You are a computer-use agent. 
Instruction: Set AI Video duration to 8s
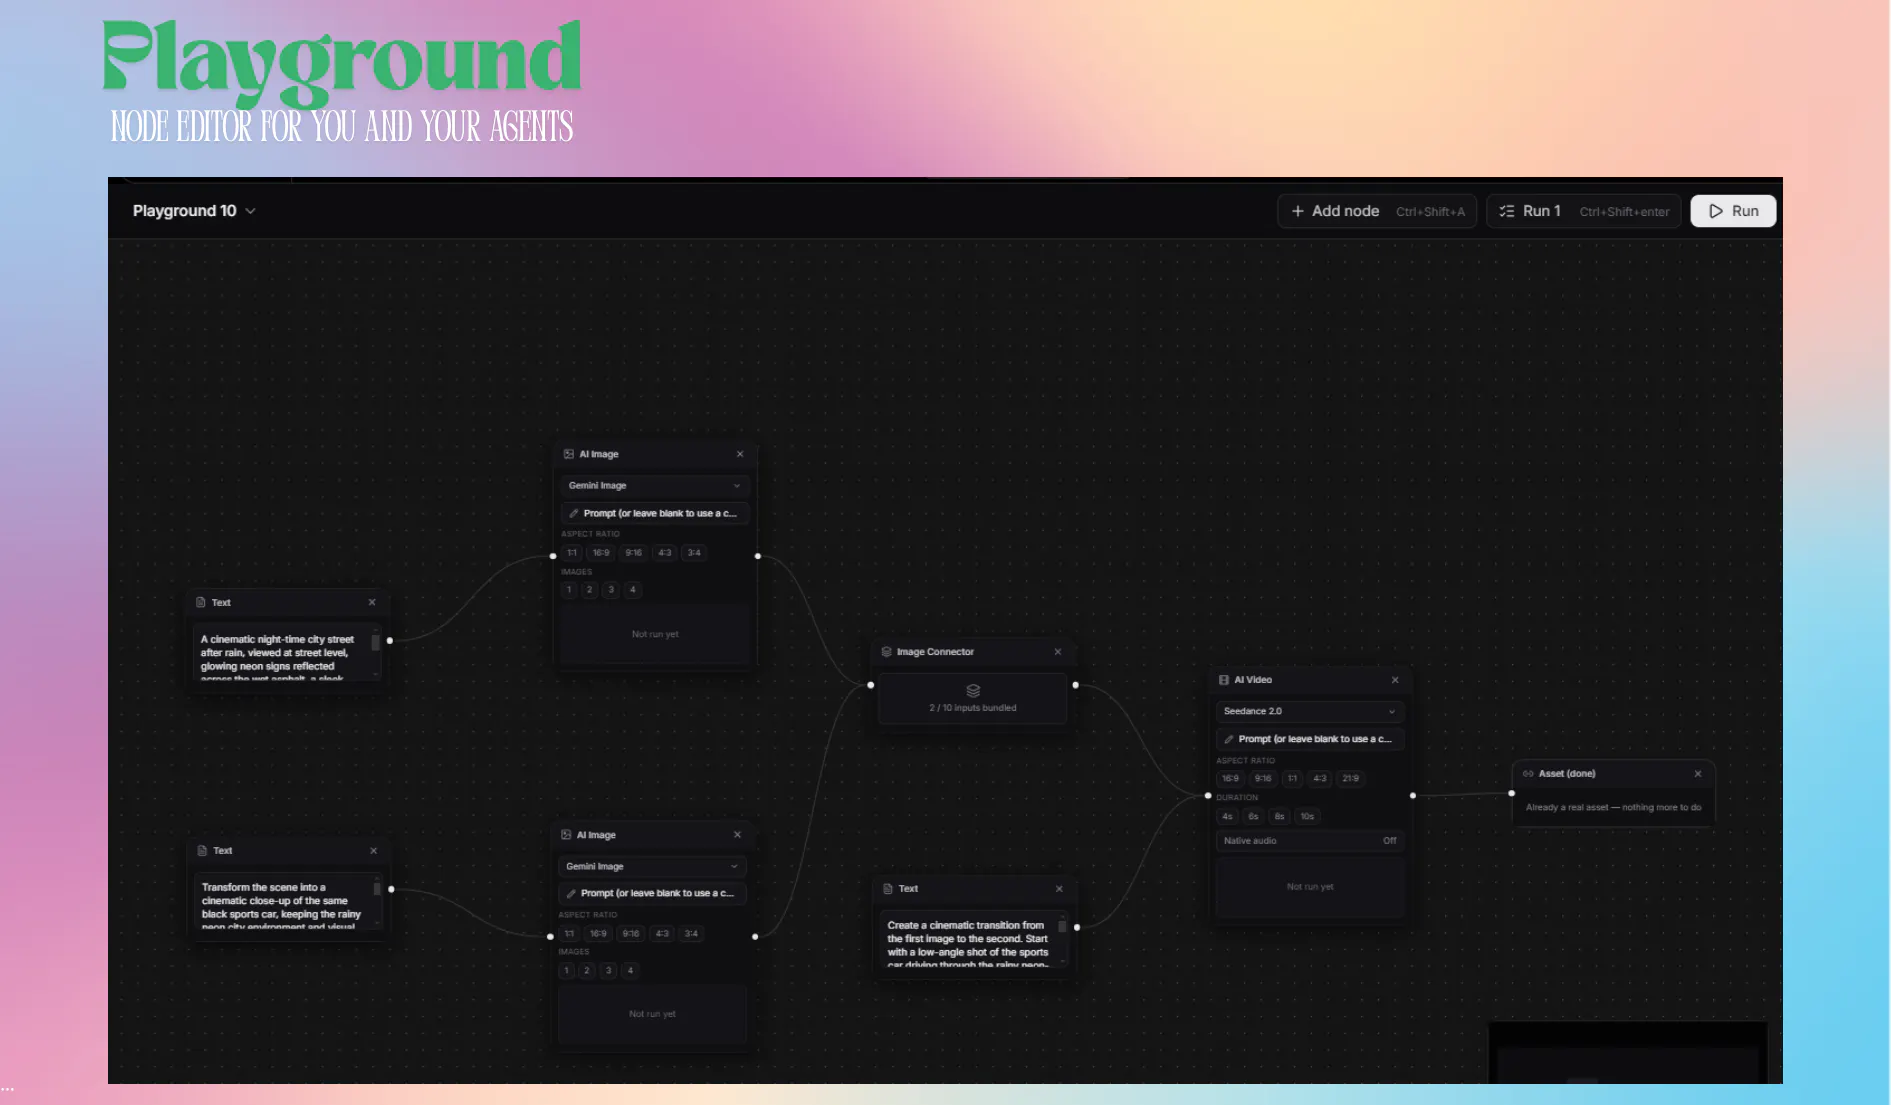(1279, 817)
